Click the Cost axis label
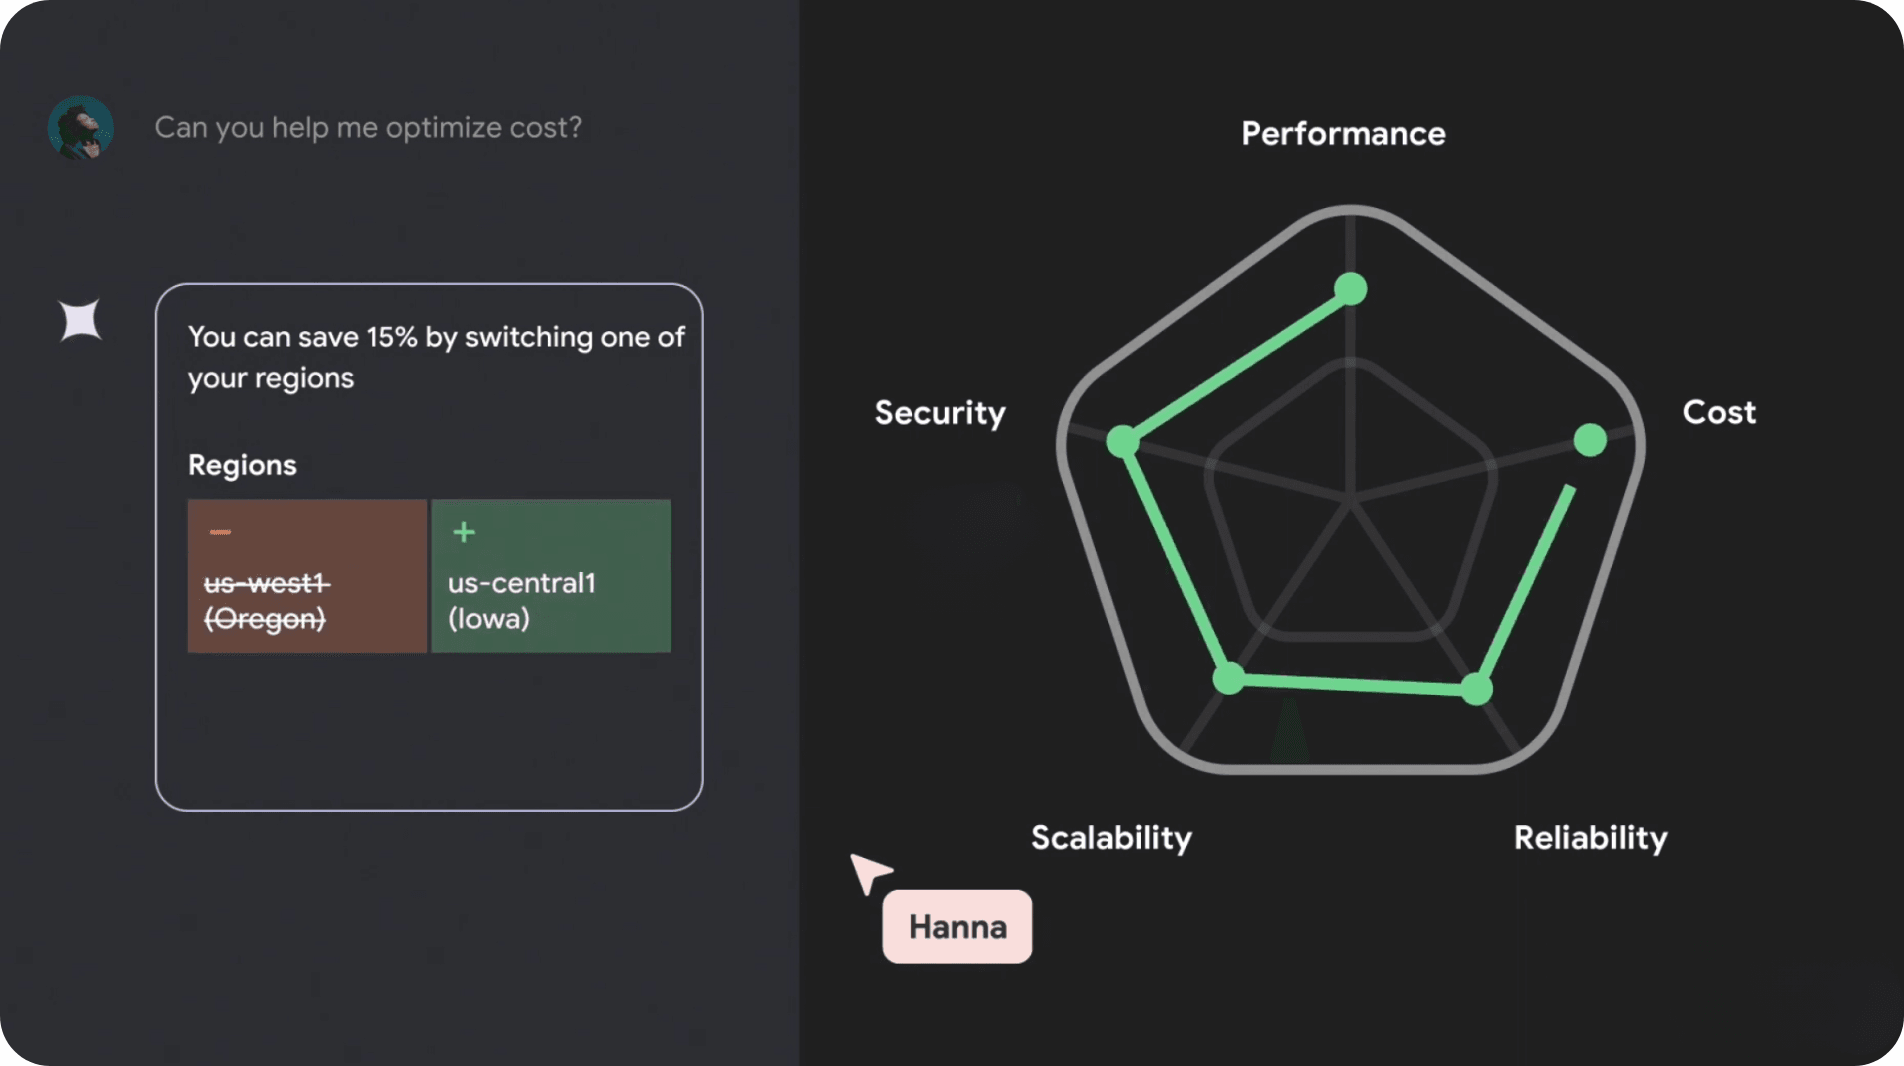 1719,412
